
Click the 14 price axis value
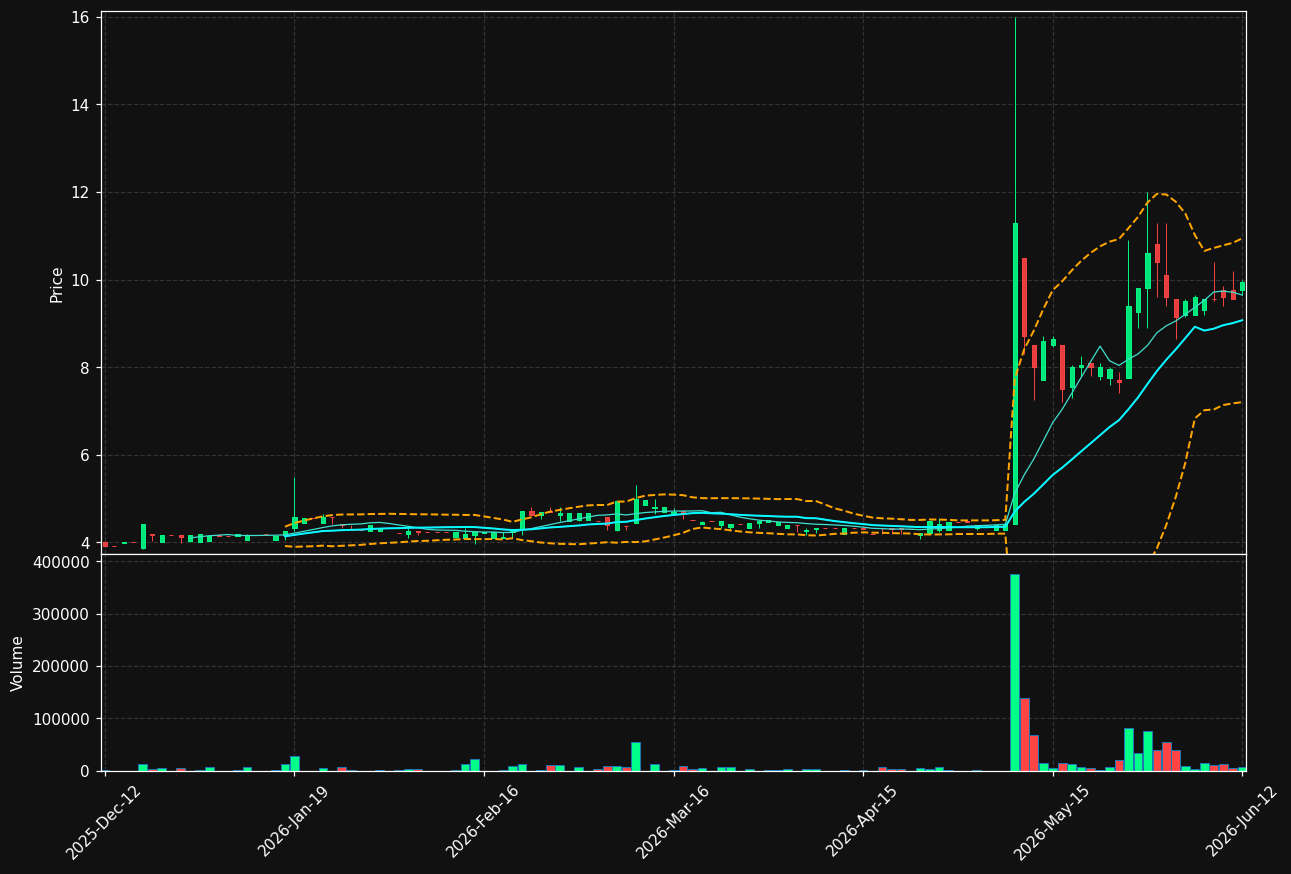point(81,105)
